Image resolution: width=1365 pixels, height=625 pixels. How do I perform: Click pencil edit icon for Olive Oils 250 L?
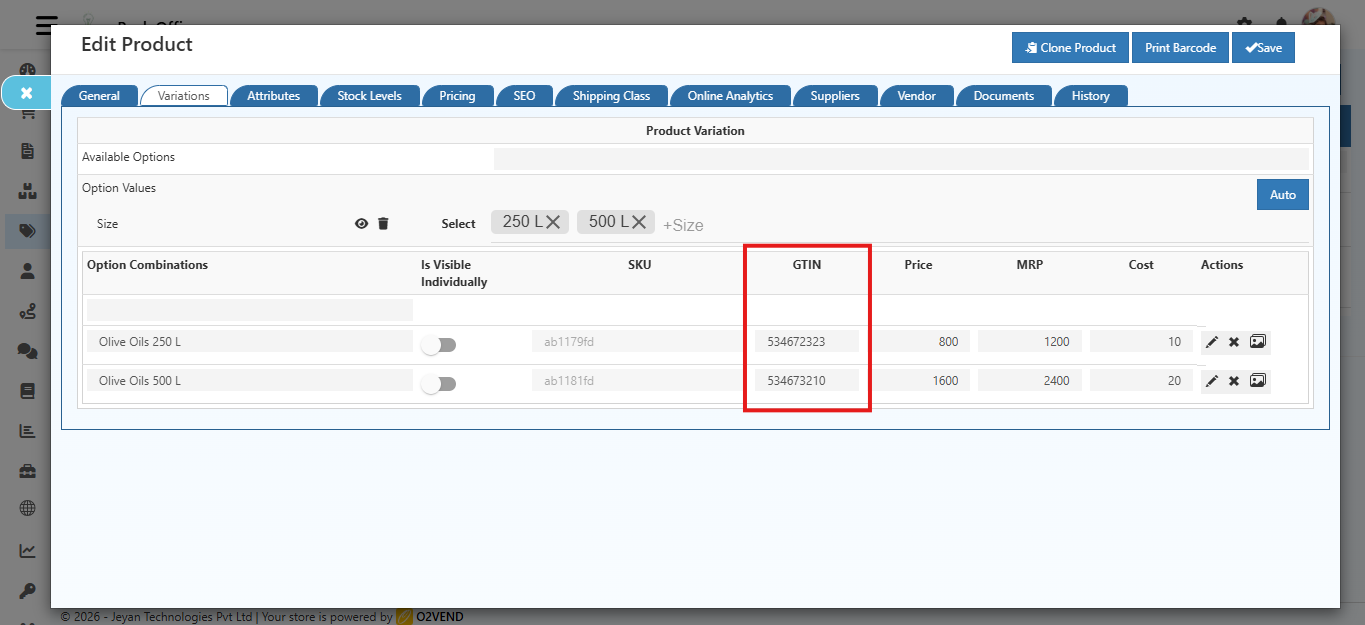click(1212, 342)
